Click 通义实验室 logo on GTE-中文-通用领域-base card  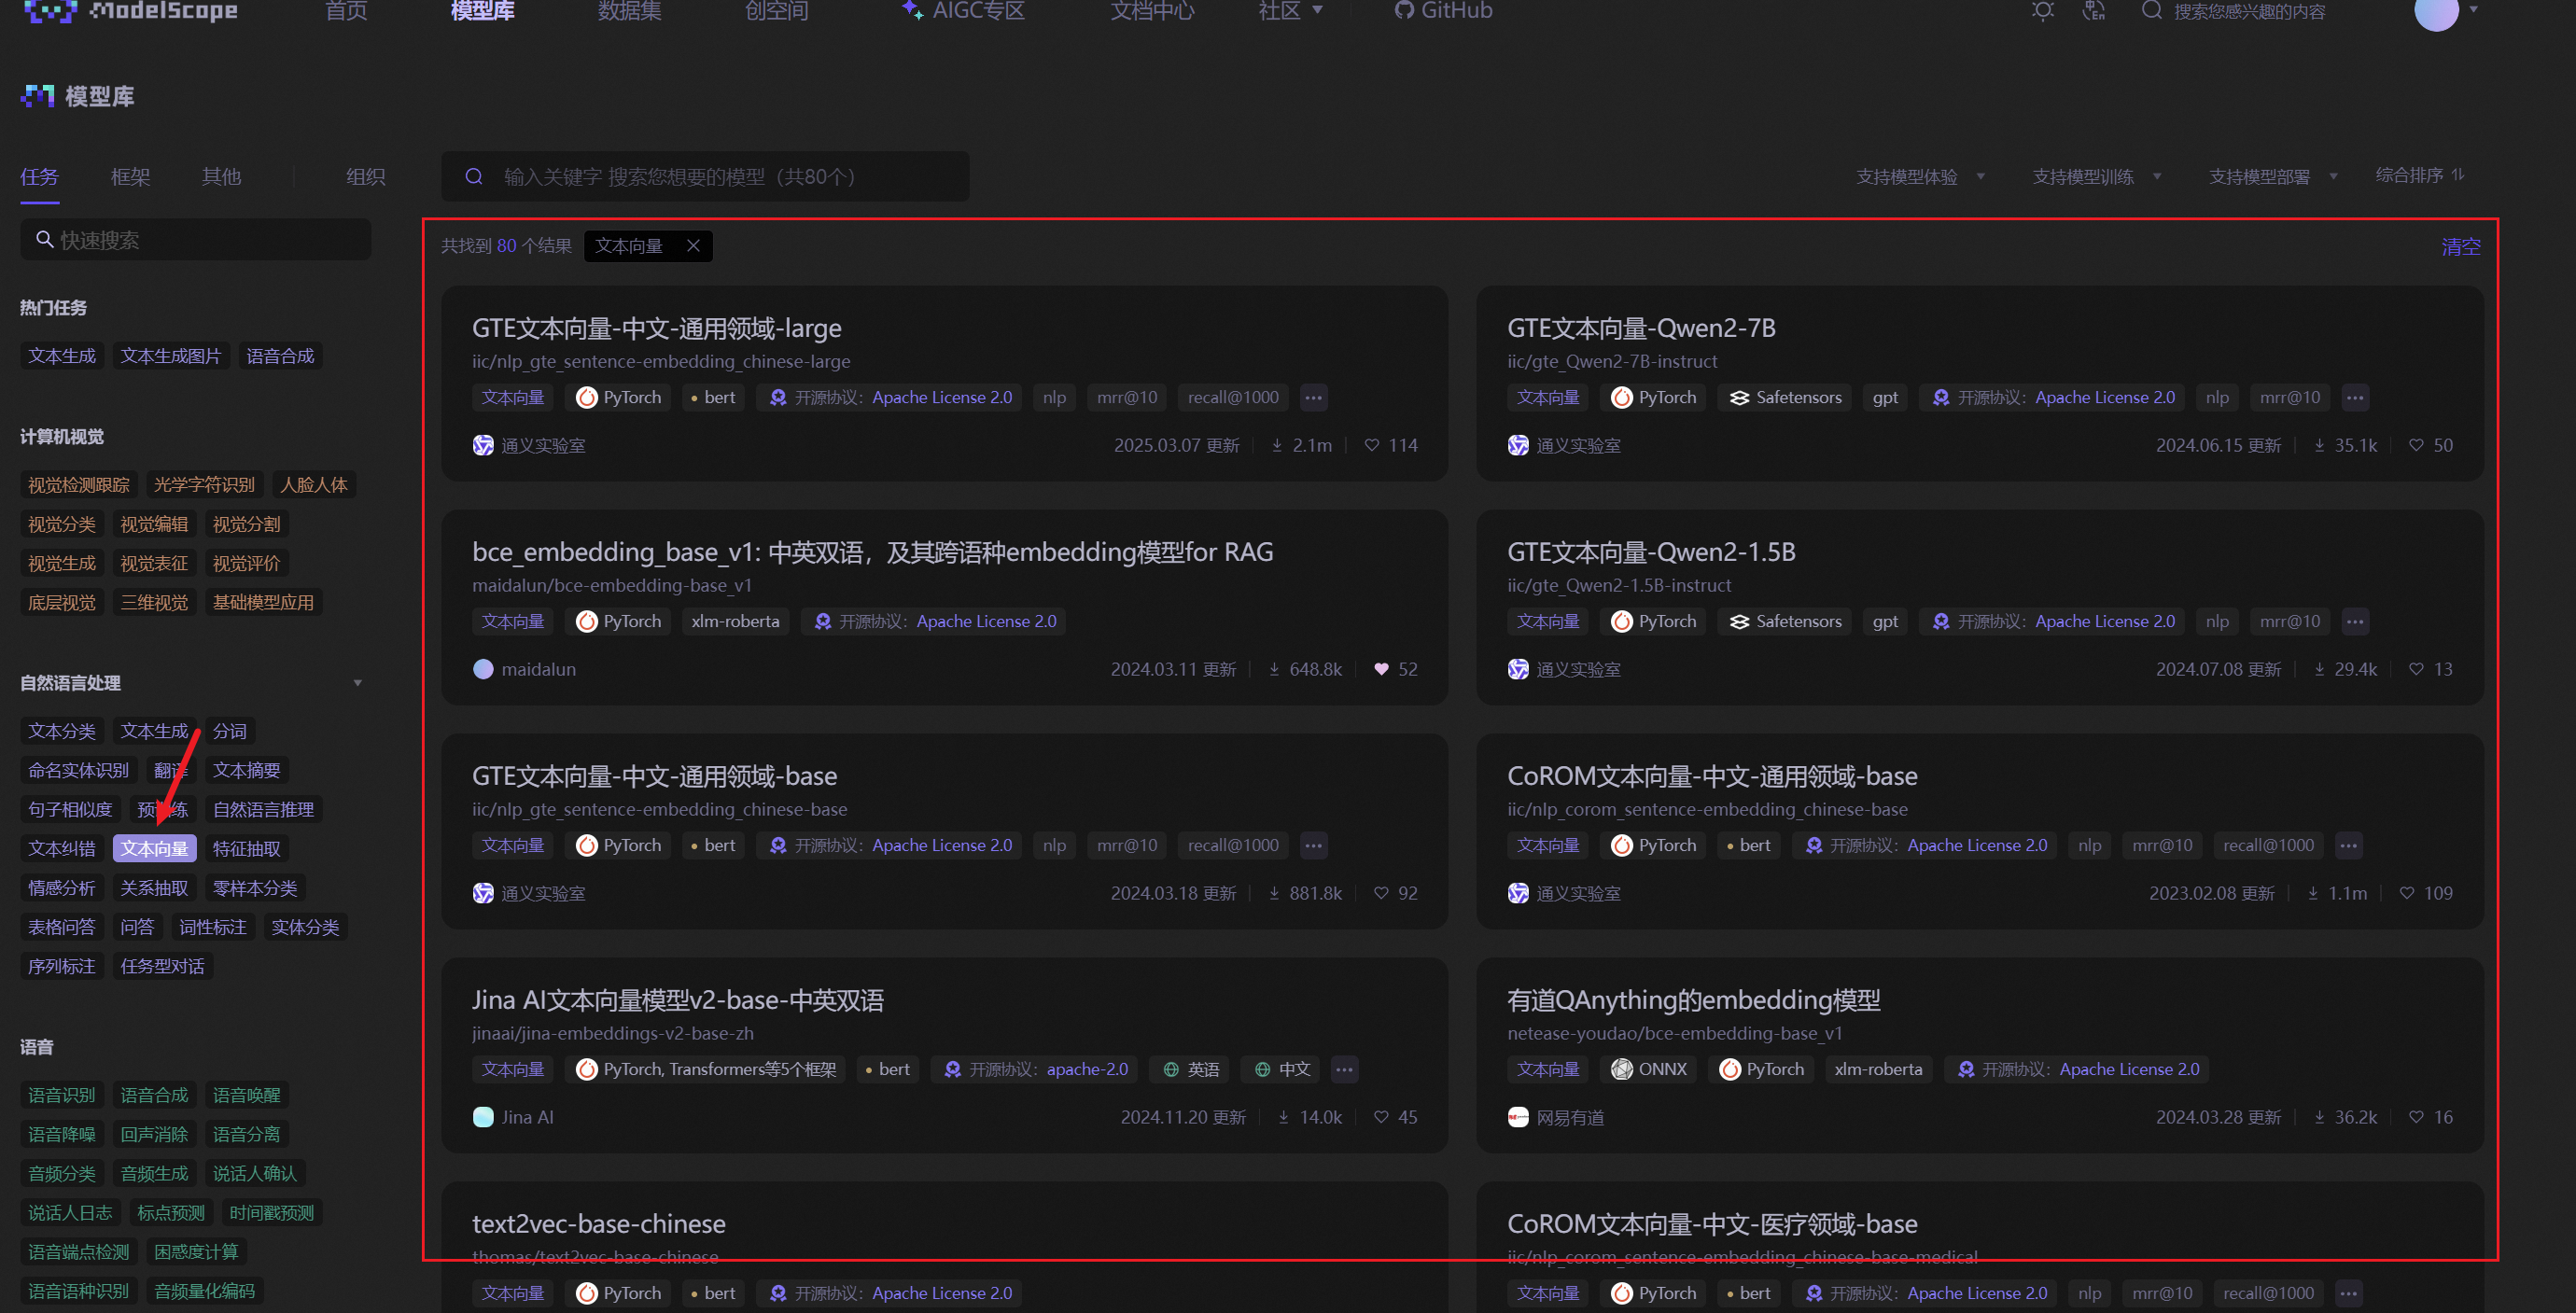tap(483, 893)
